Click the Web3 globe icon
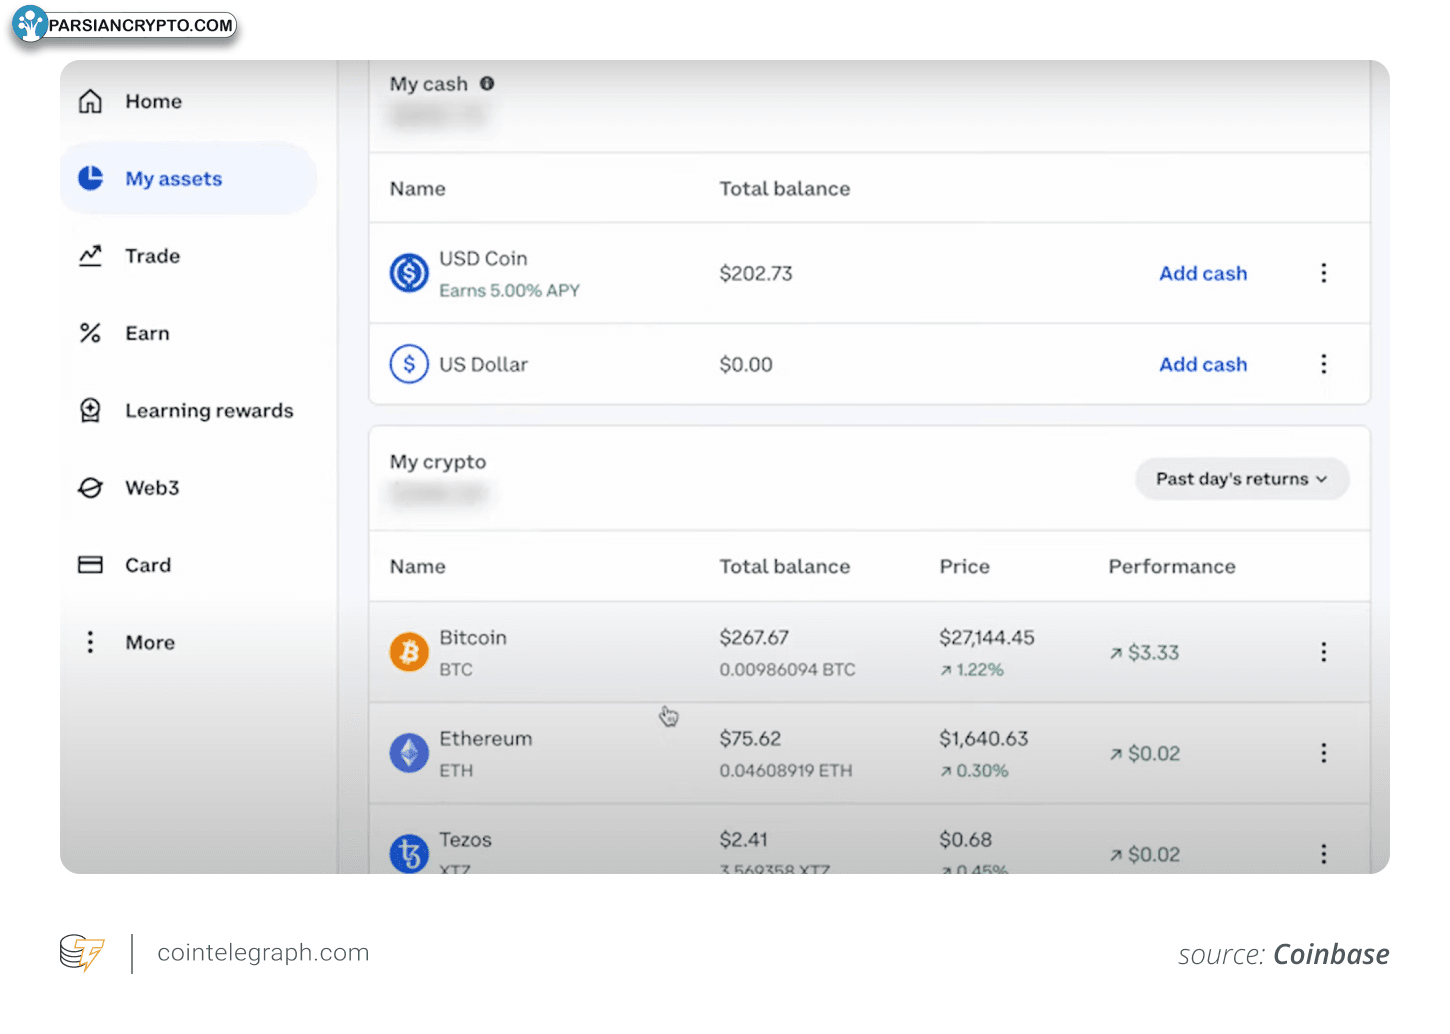Image resolution: width=1450 pixels, height=1034 pixels. point(90,488)
